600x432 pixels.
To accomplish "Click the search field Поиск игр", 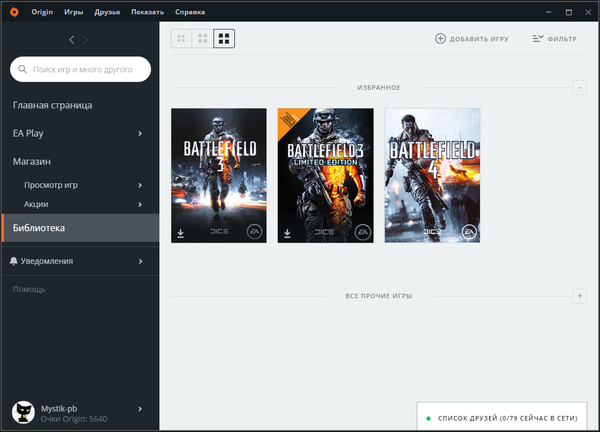I will [80, 69].
